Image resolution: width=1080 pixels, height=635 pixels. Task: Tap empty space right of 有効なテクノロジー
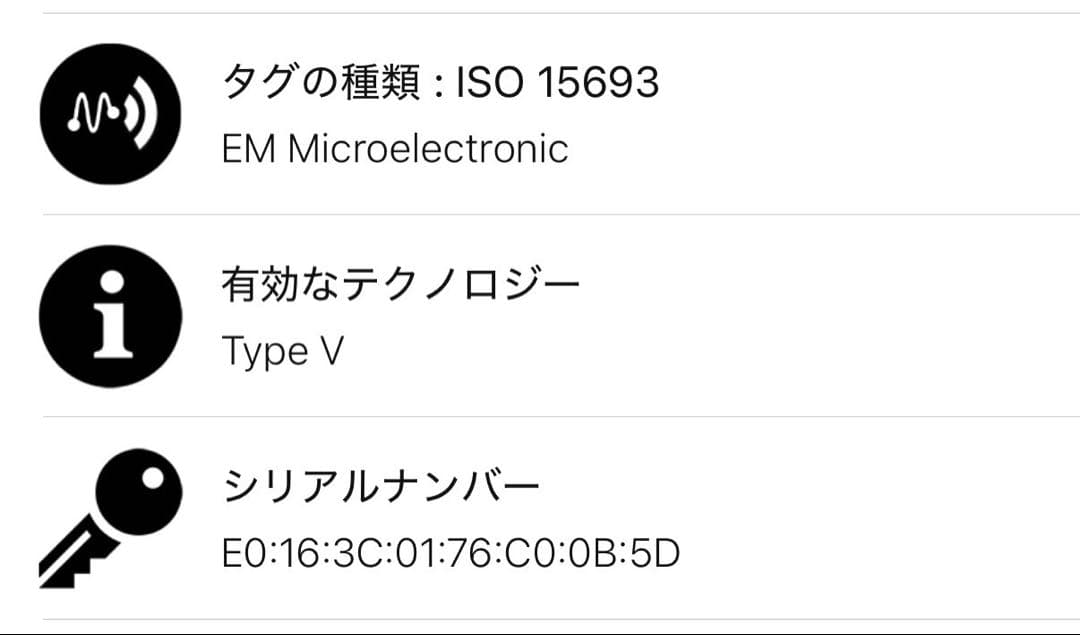tap(830, 286)
